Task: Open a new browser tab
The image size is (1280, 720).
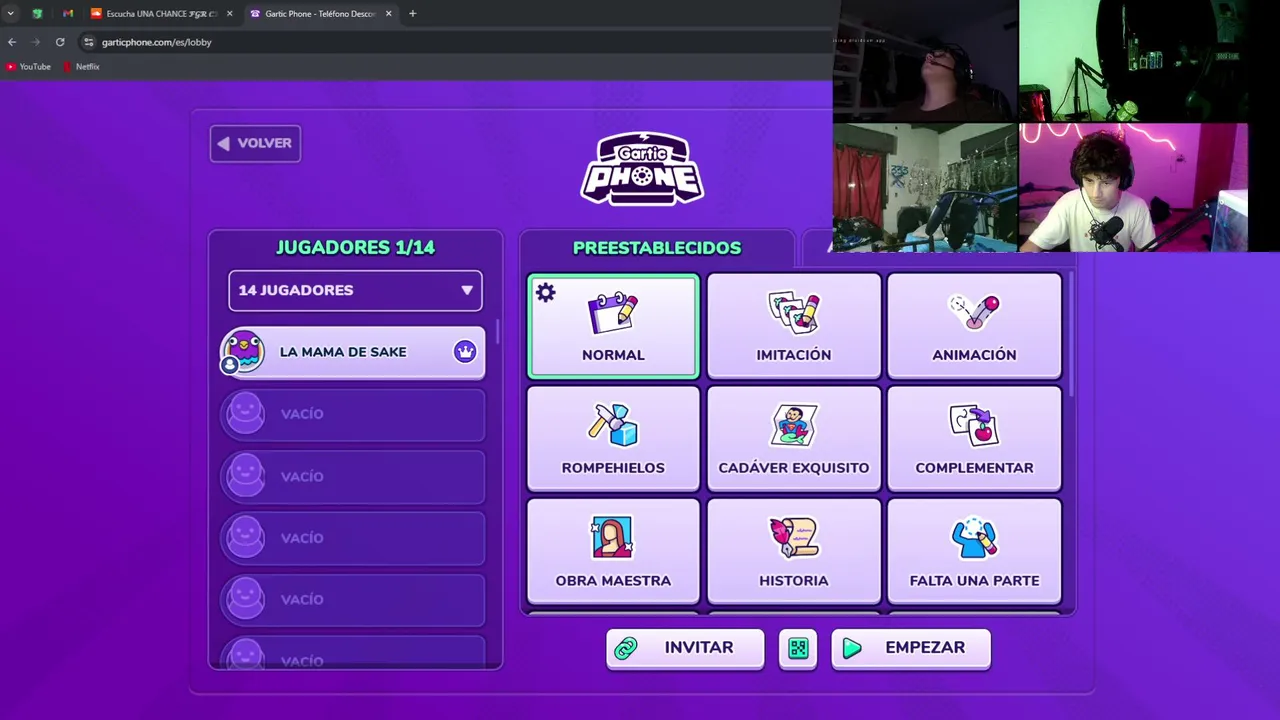Action: click(x=412, y=13)
